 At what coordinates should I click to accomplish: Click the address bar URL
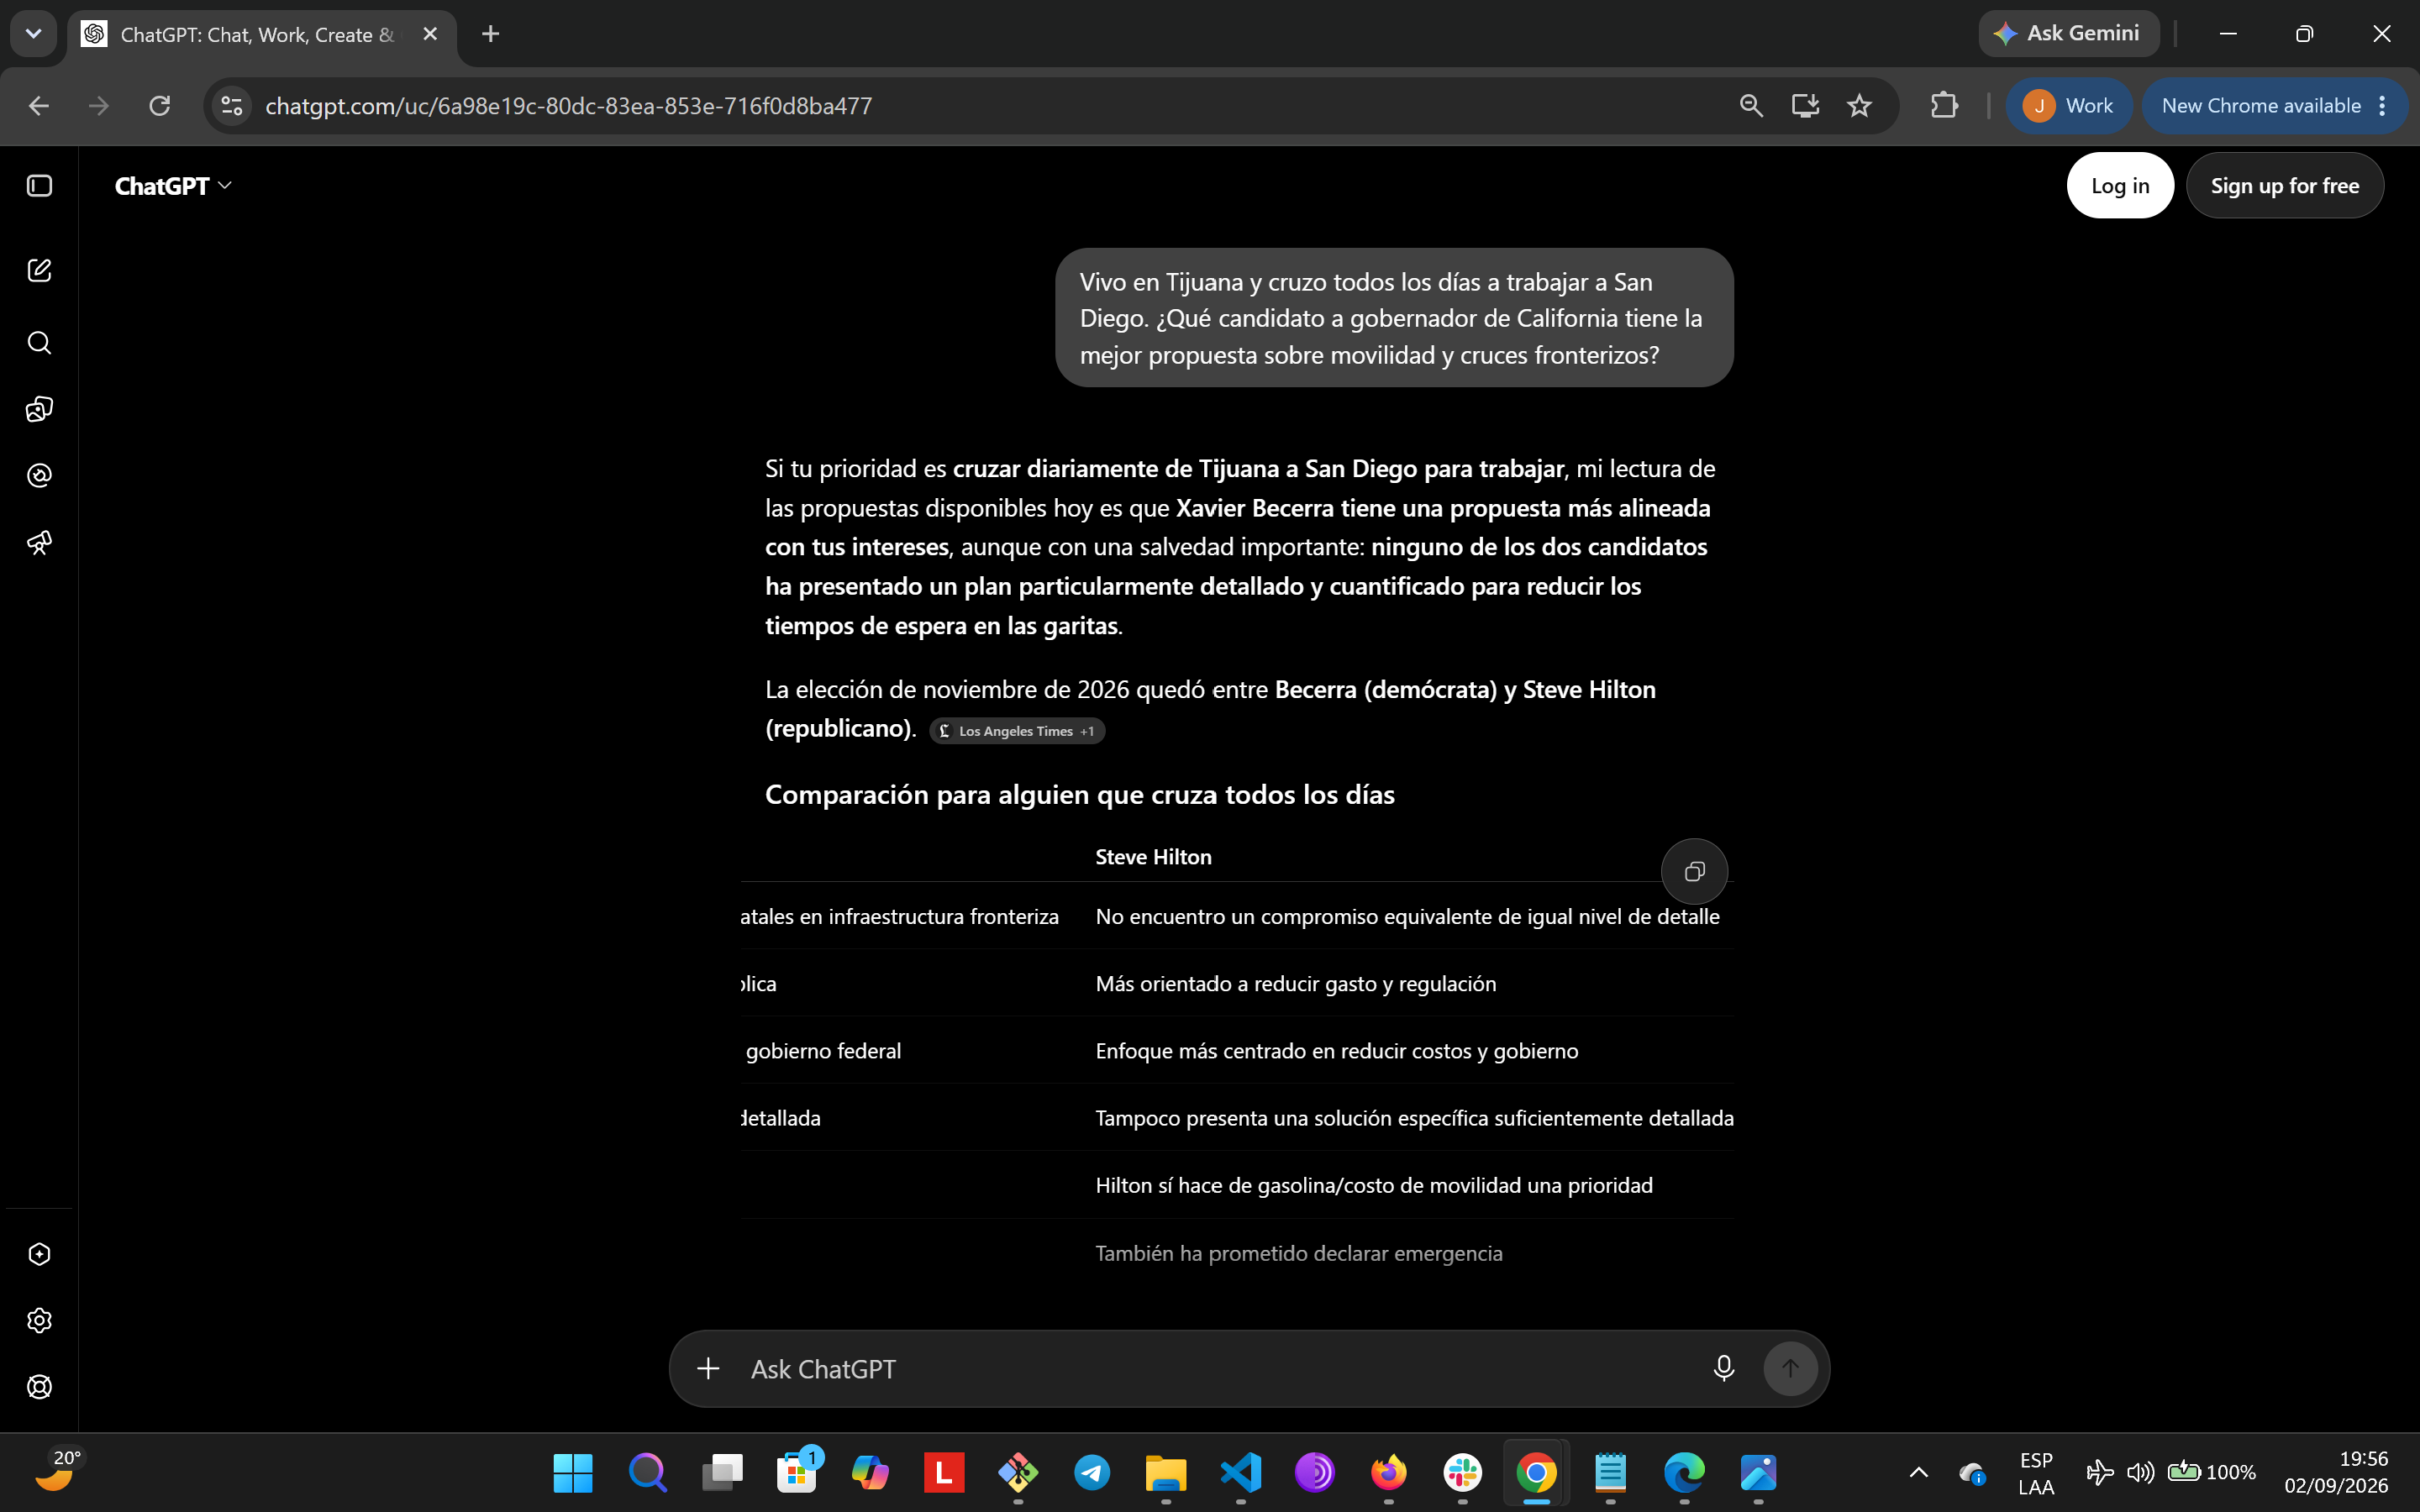pyautogui.click(x=568, y=106)
